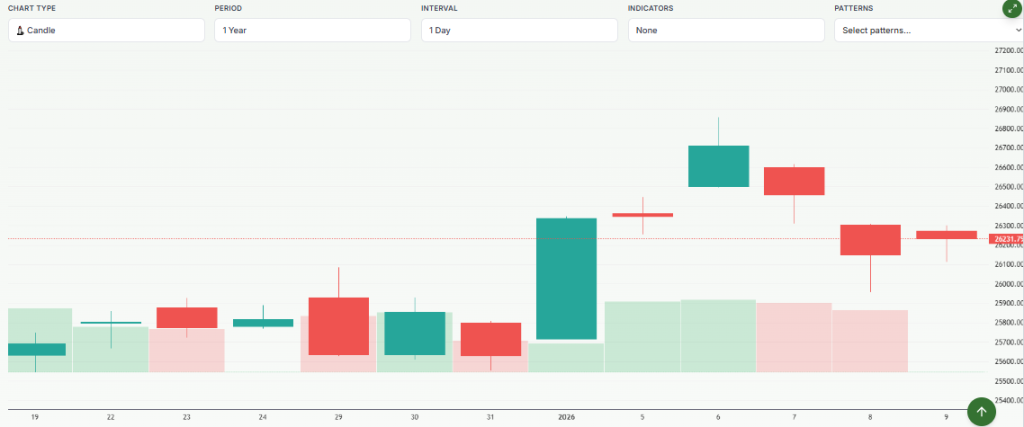This screenshot has width=1024, height=427.
Task: Click the small red candle for date 5
Action: (643, 215)
